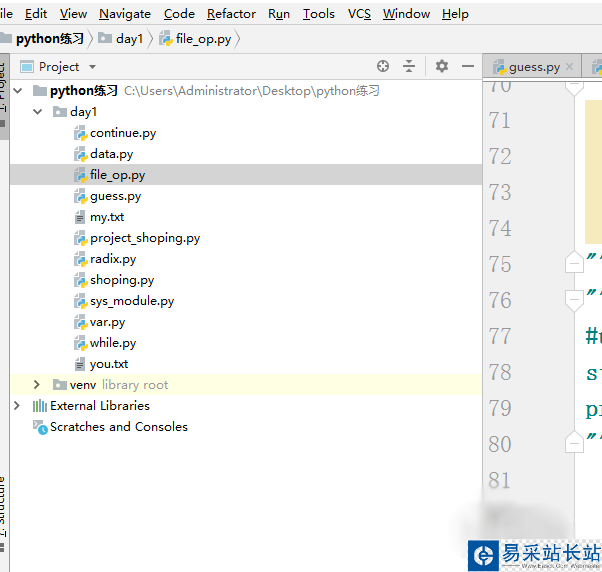This screenshot has width=602, height=572.
Task: Click the sys_module.py file icon
Action: click(80, 301)
